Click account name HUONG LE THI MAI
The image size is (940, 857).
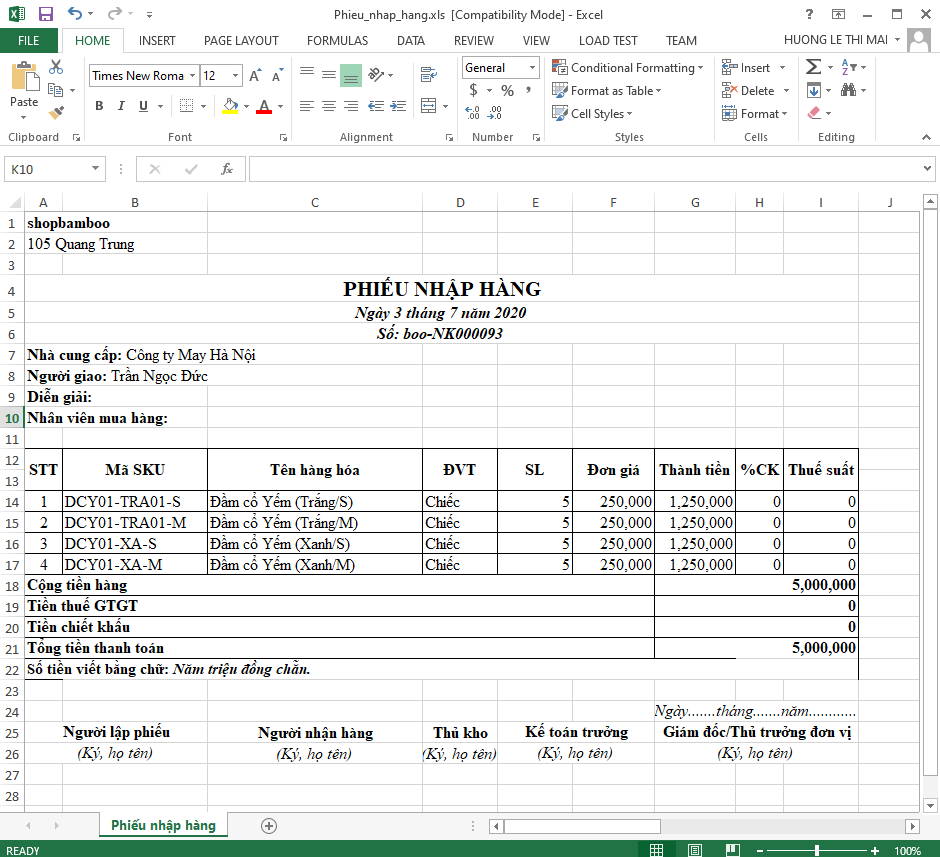coord(836,40)
